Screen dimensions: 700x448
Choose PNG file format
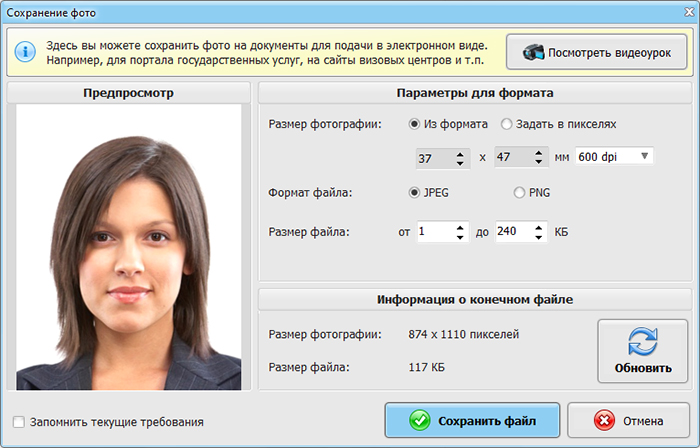pyautogui.click(x=519, y=193)
